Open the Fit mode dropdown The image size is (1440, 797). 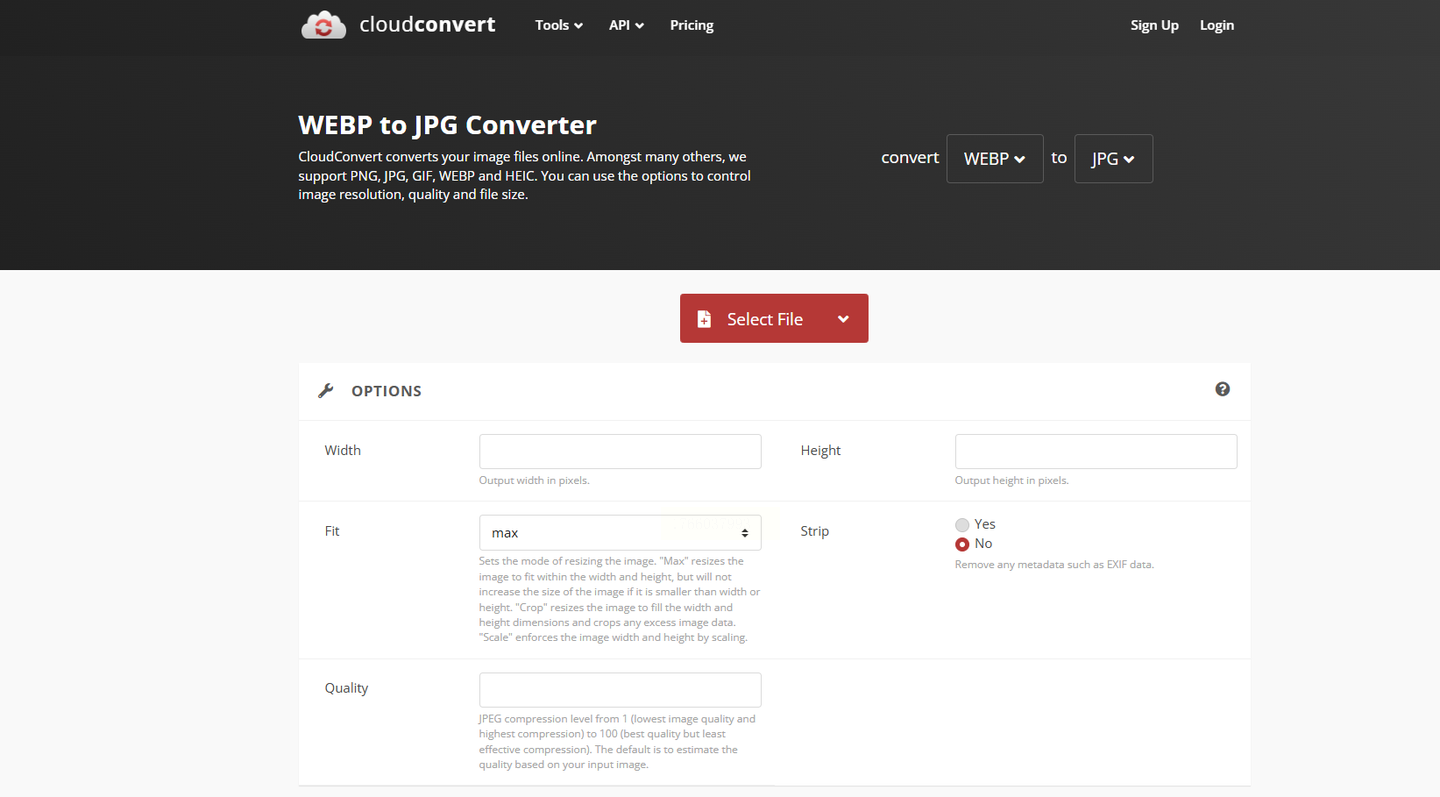(620, 533)
